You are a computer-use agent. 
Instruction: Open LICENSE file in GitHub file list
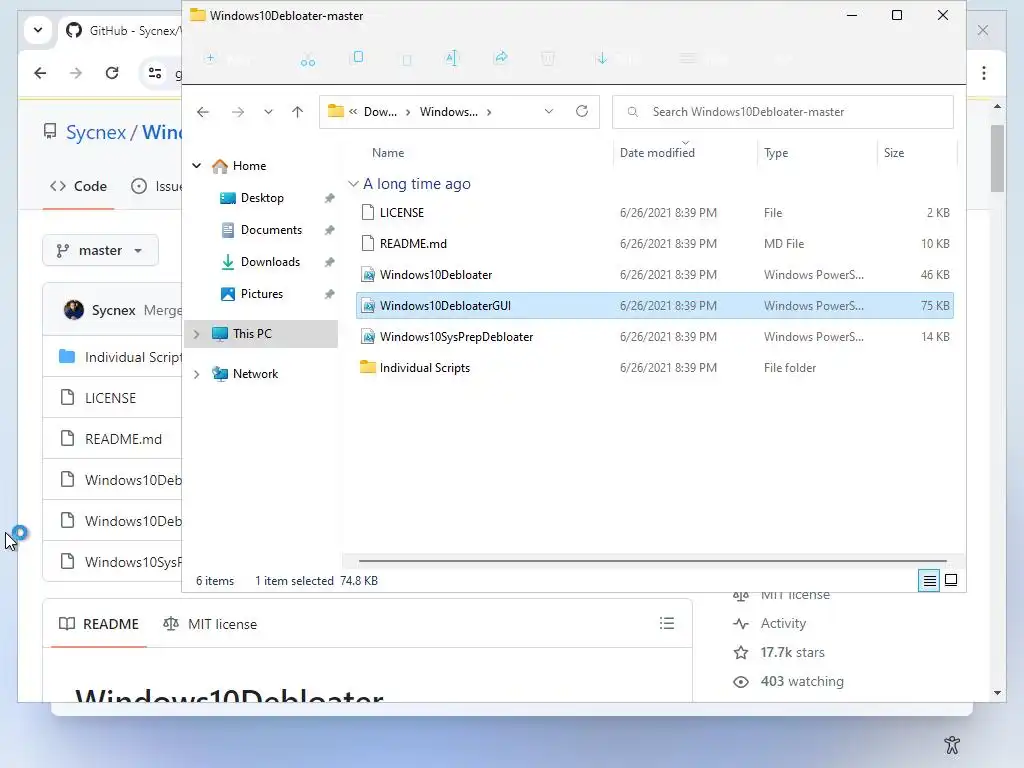[110, 398]
